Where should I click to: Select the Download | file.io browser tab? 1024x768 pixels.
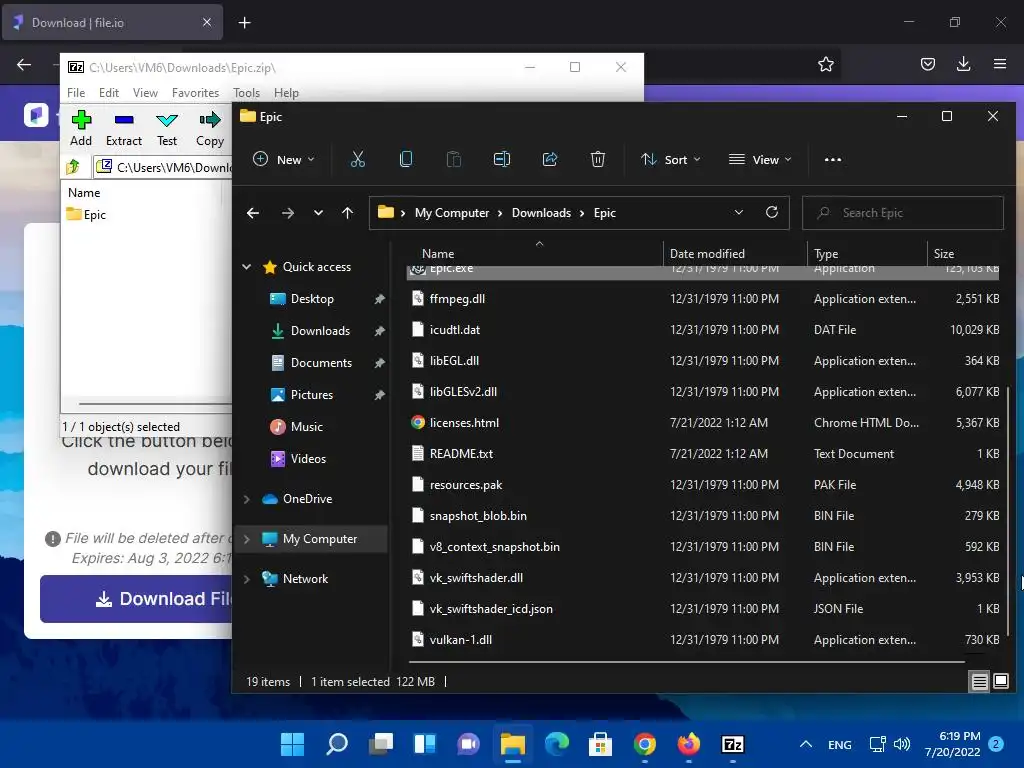coord(112,22)
